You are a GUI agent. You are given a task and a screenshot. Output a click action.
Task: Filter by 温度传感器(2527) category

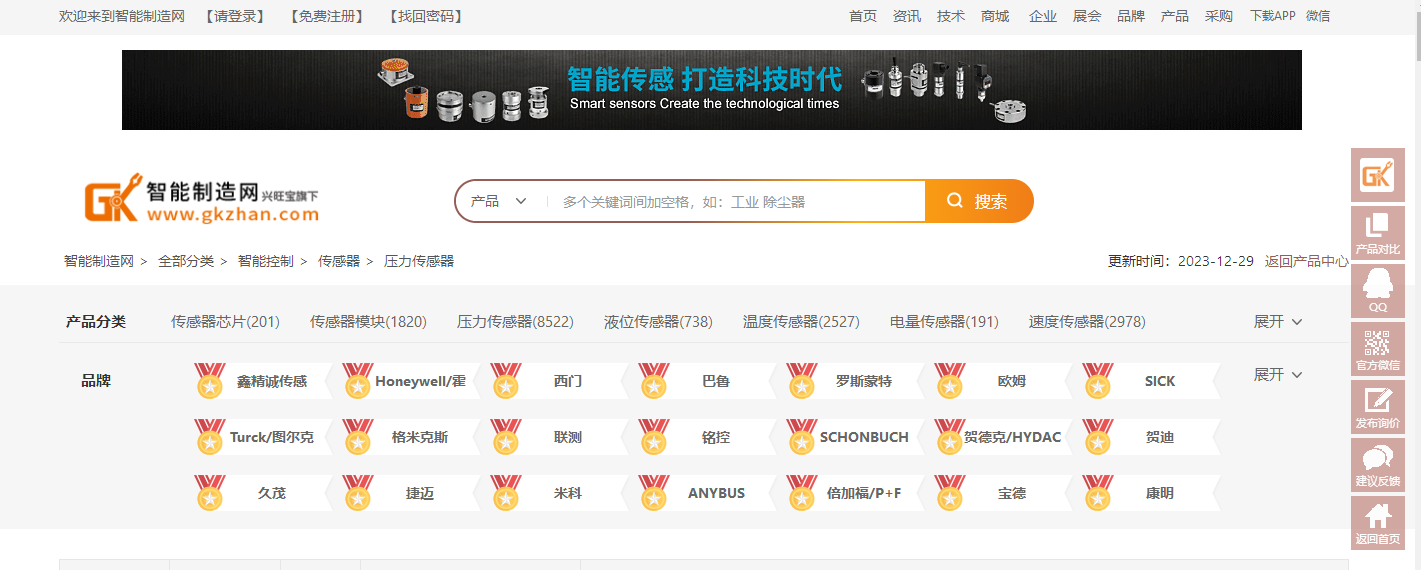pos(801,322)
